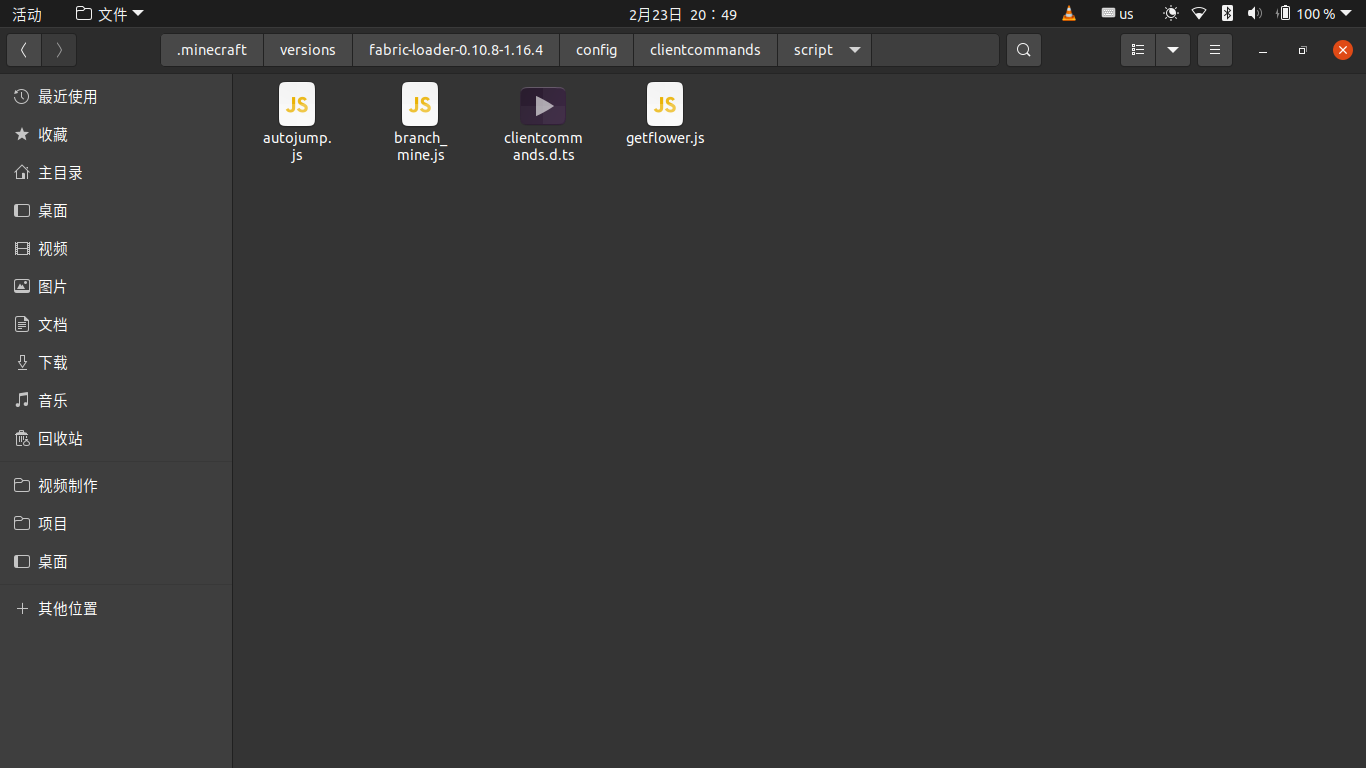Open the script breadcrumb dropdown arrow
The height and width of the screenshot is (768, 1366).
coord(854,49)
